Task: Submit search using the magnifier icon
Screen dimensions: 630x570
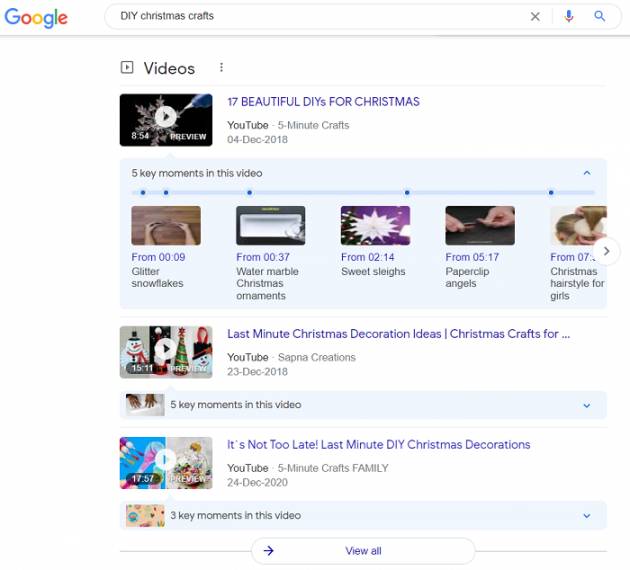Action: pos(599,16)
